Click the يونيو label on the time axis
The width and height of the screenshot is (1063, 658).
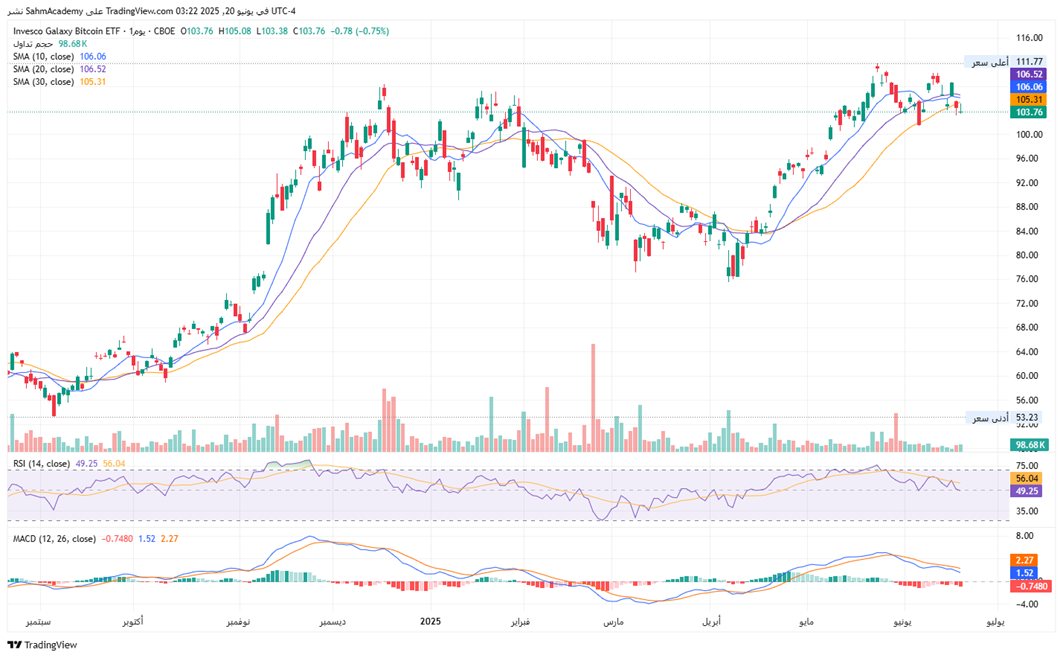pos(903,621)
